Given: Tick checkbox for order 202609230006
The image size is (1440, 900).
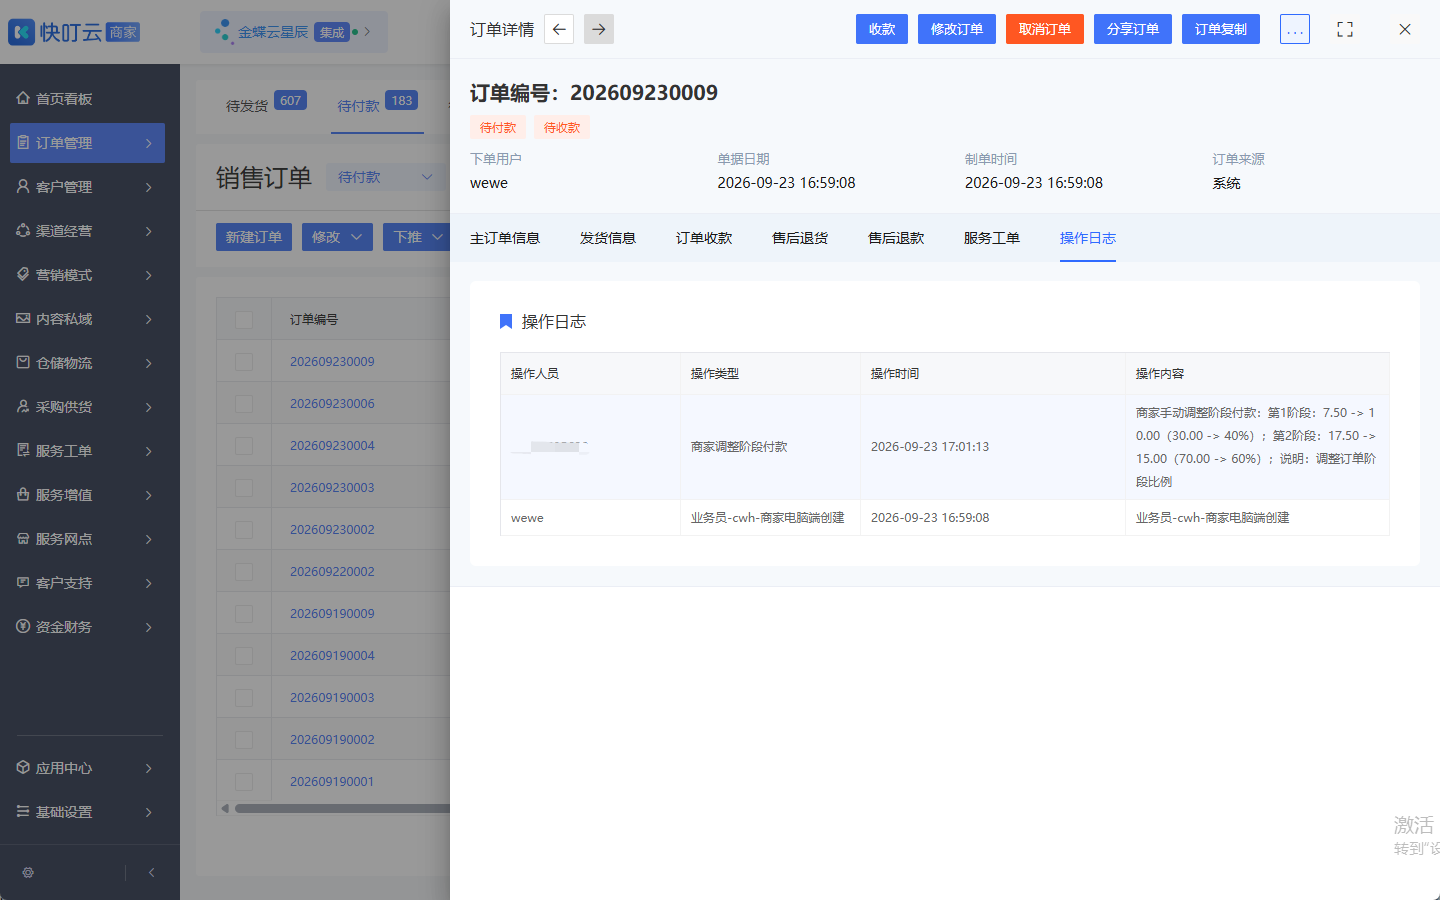Looking at the screenshot, I should click(244, 403).
